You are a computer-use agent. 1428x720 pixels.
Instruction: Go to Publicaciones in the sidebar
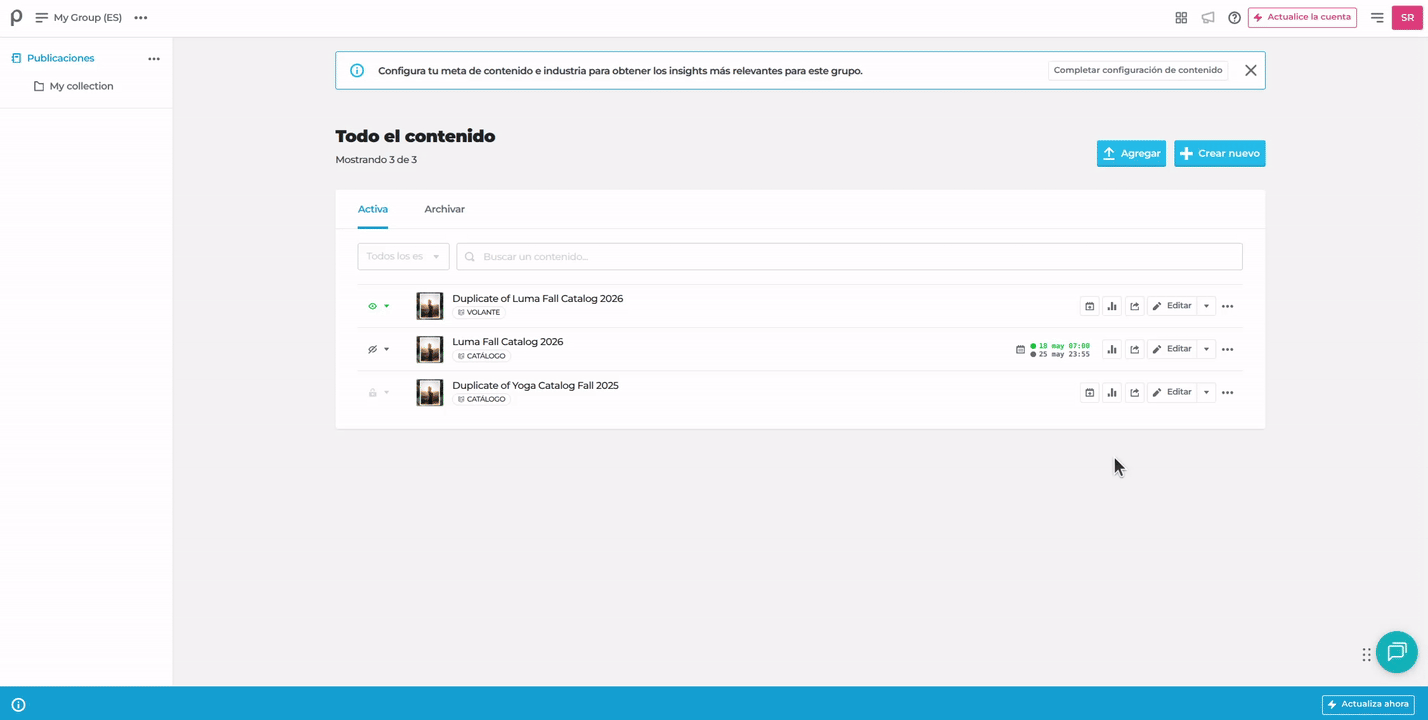(x=60, y=58)
